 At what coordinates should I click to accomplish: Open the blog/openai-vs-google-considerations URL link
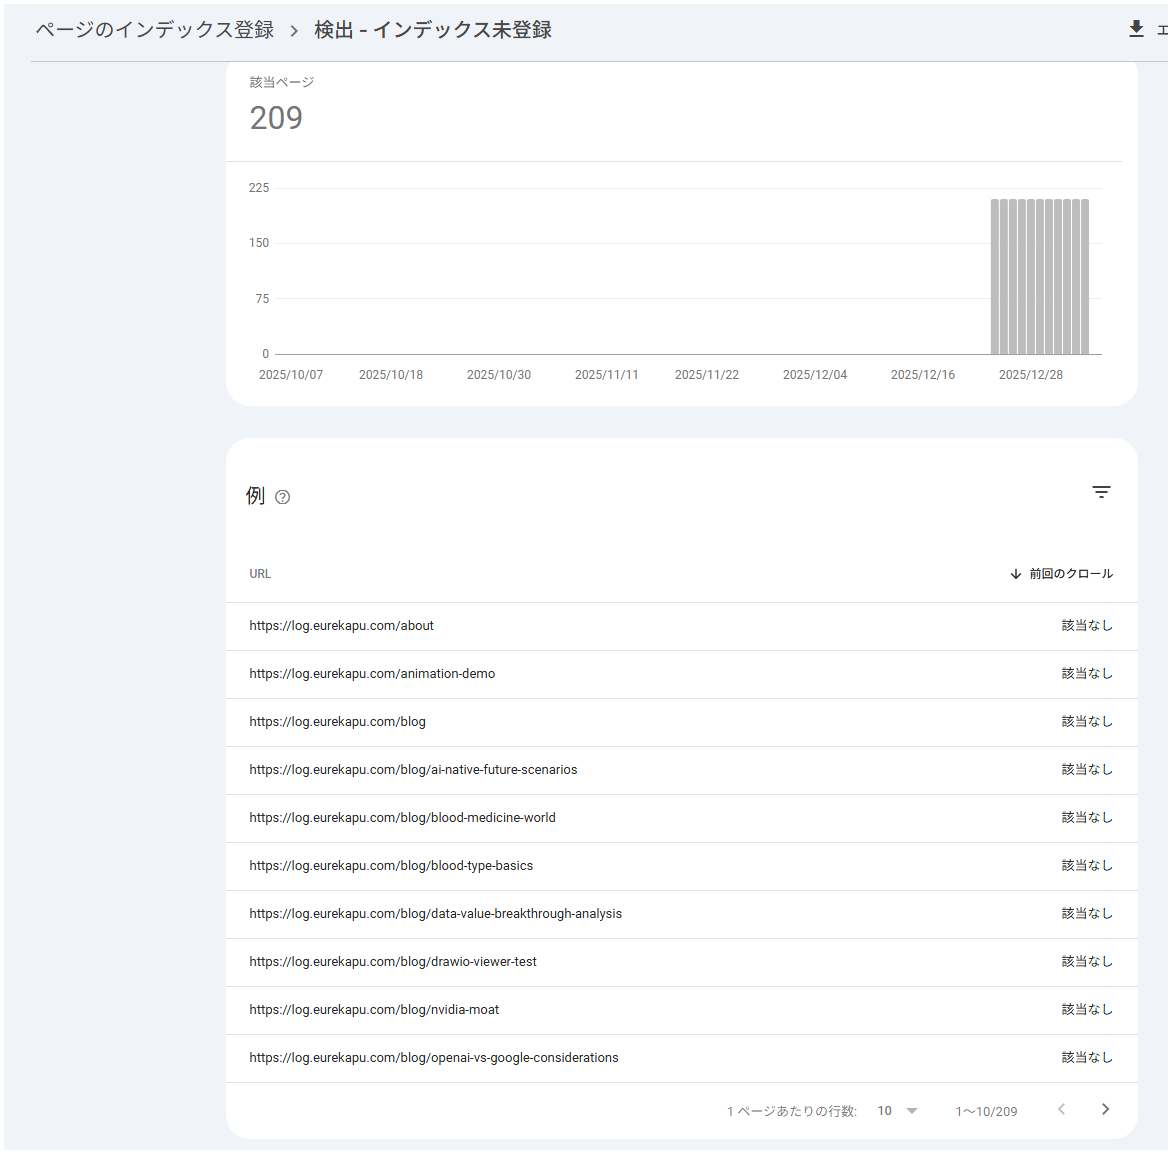pyautogui.click(x=433, y=1057)
